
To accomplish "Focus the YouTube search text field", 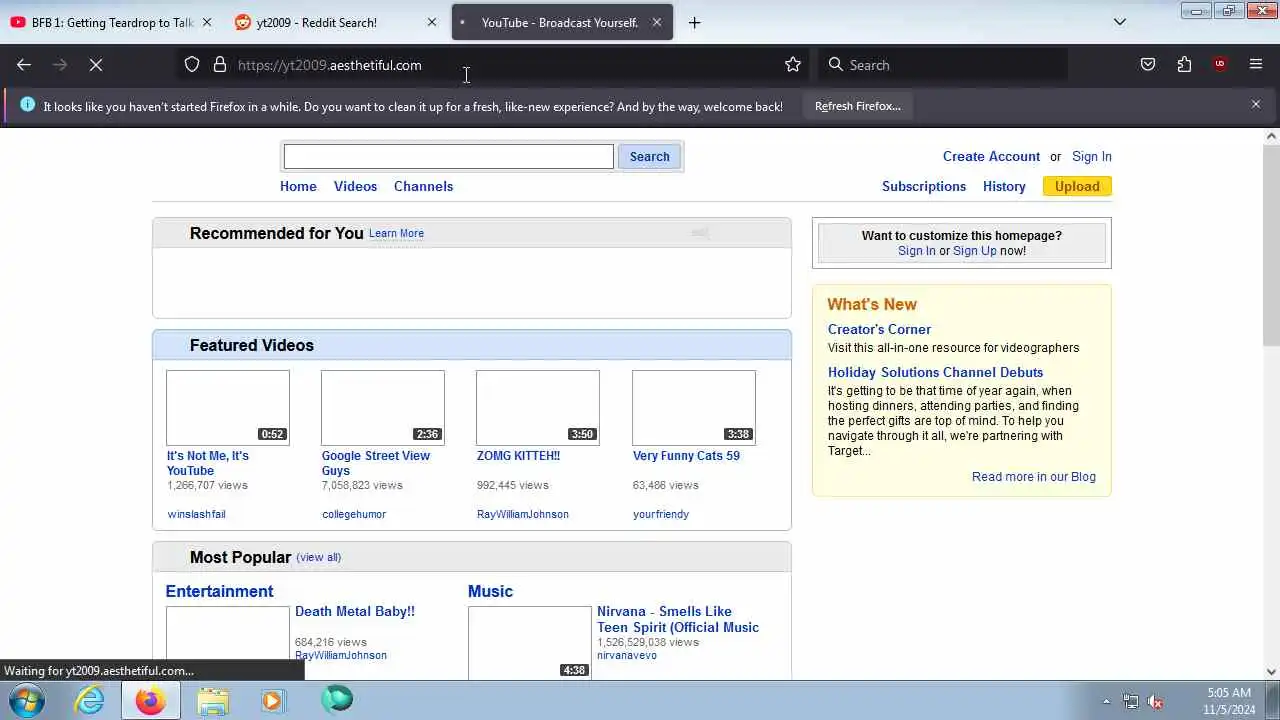I will pyautogui.click(x=448, y=156).
